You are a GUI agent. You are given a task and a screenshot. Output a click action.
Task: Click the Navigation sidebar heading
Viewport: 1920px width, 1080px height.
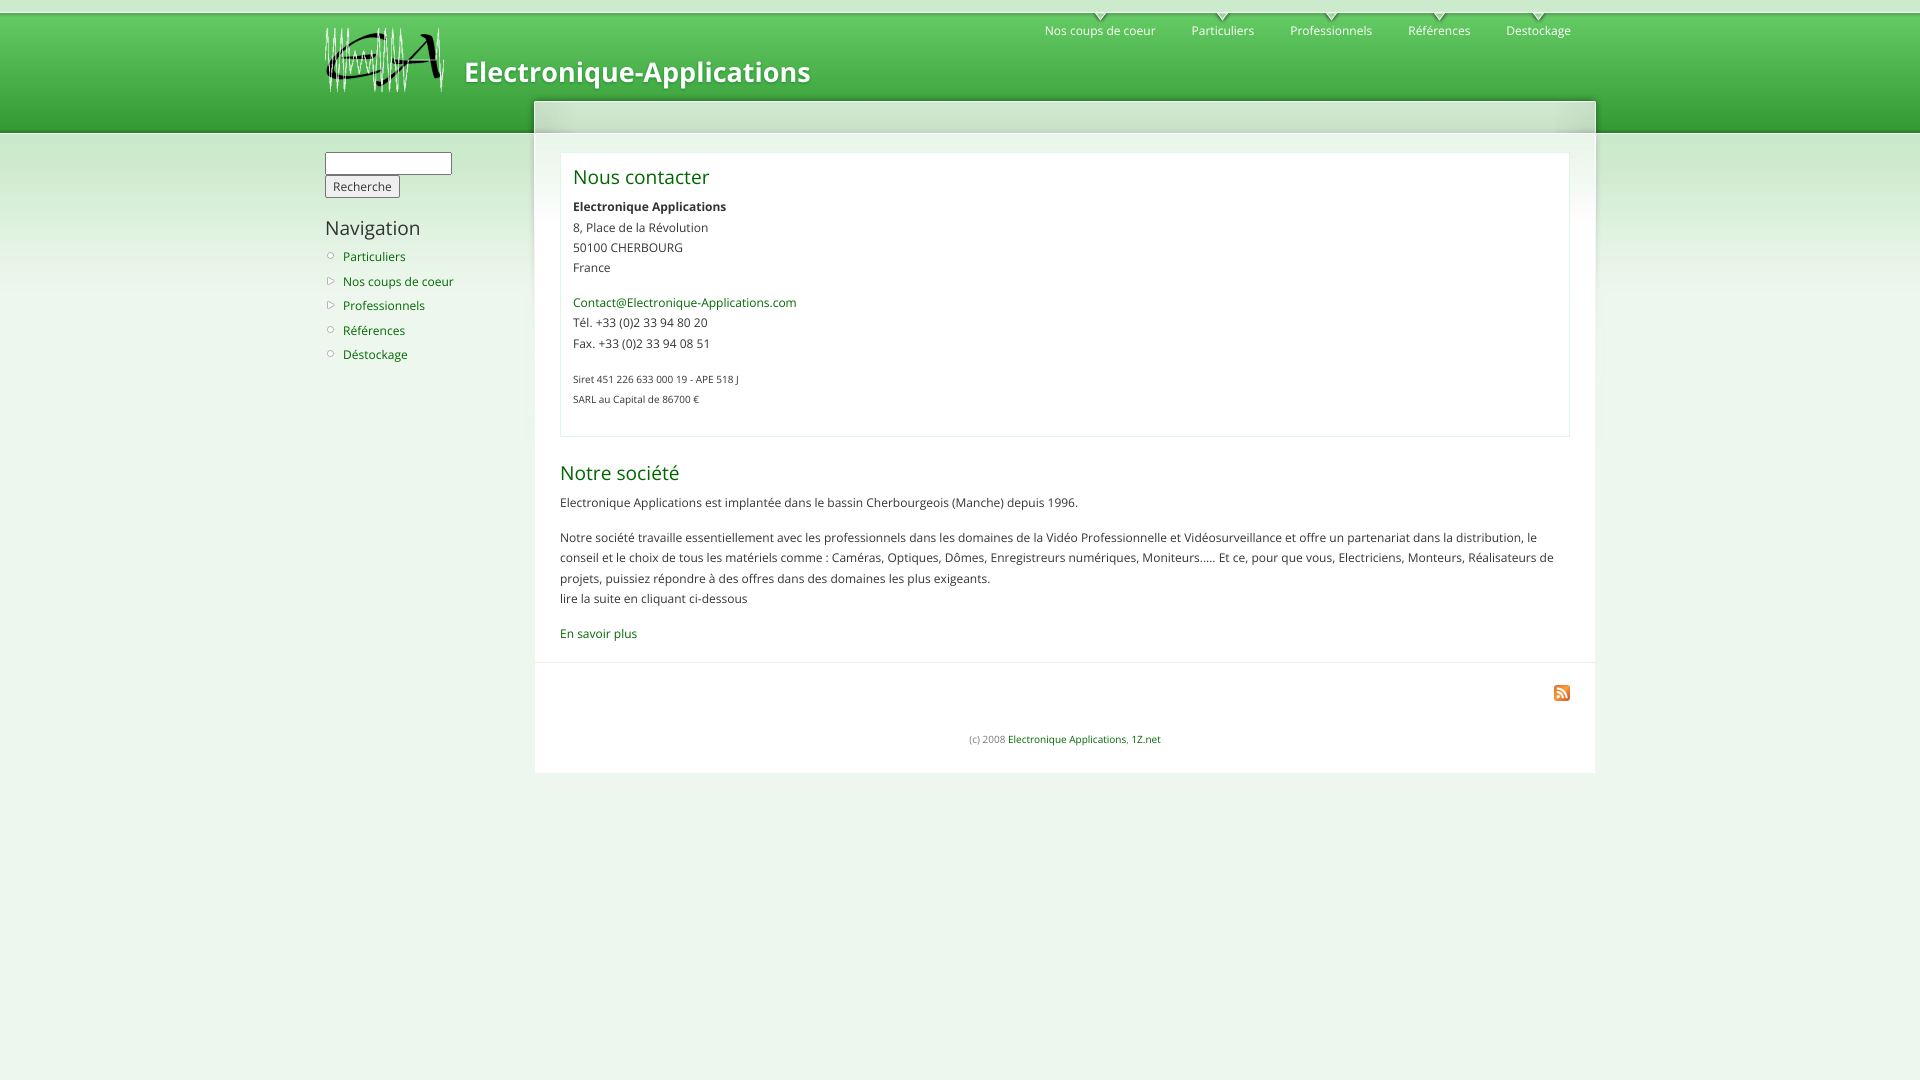click(373, 228)
